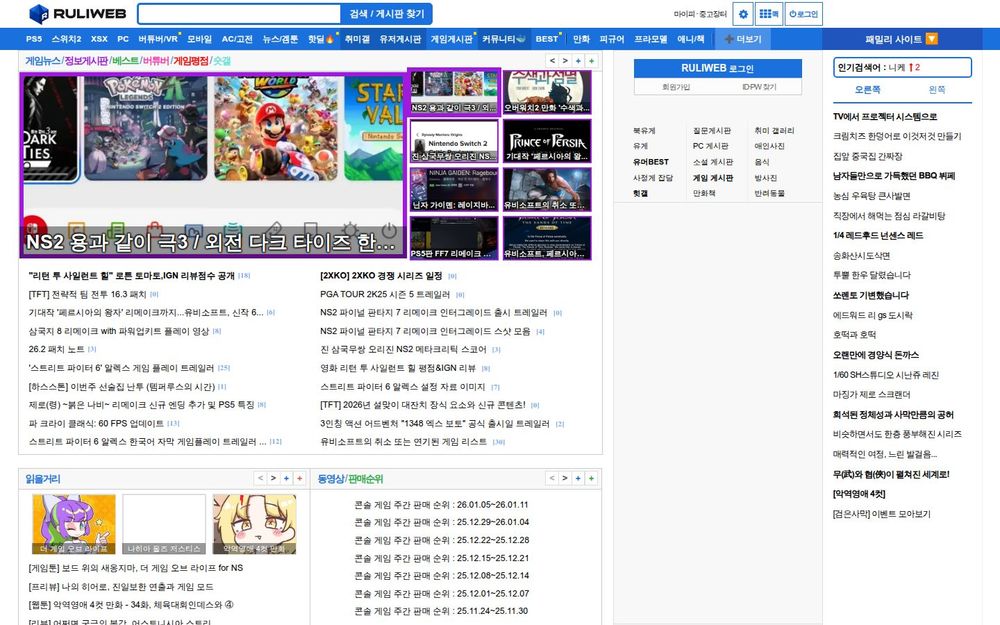Click next arrow in 게임뉴스 section header
The height and width of the screenshot is (625, 1000).
pos(565,61)
